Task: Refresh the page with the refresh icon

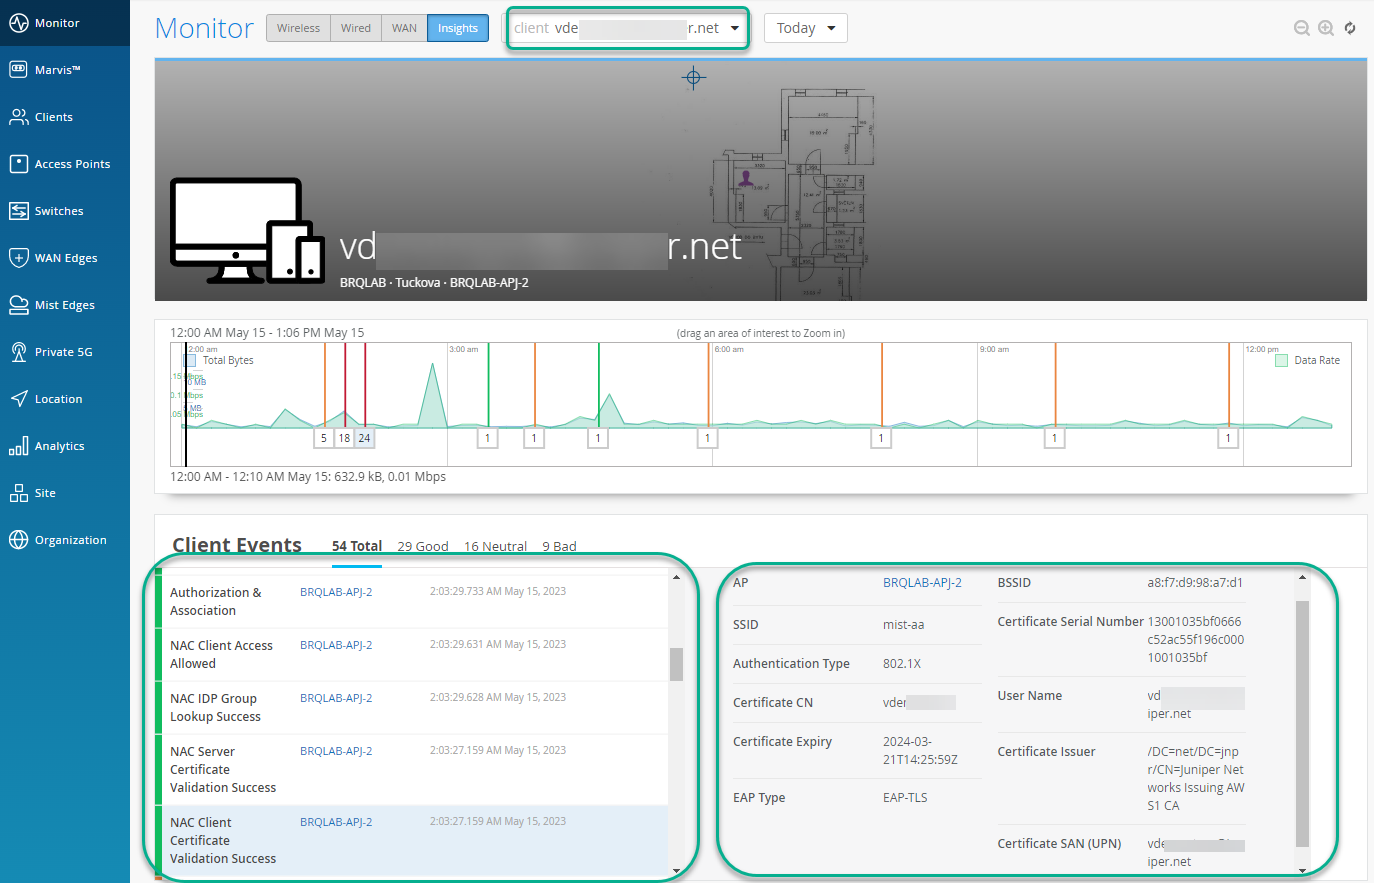Action: (1350, 28)
